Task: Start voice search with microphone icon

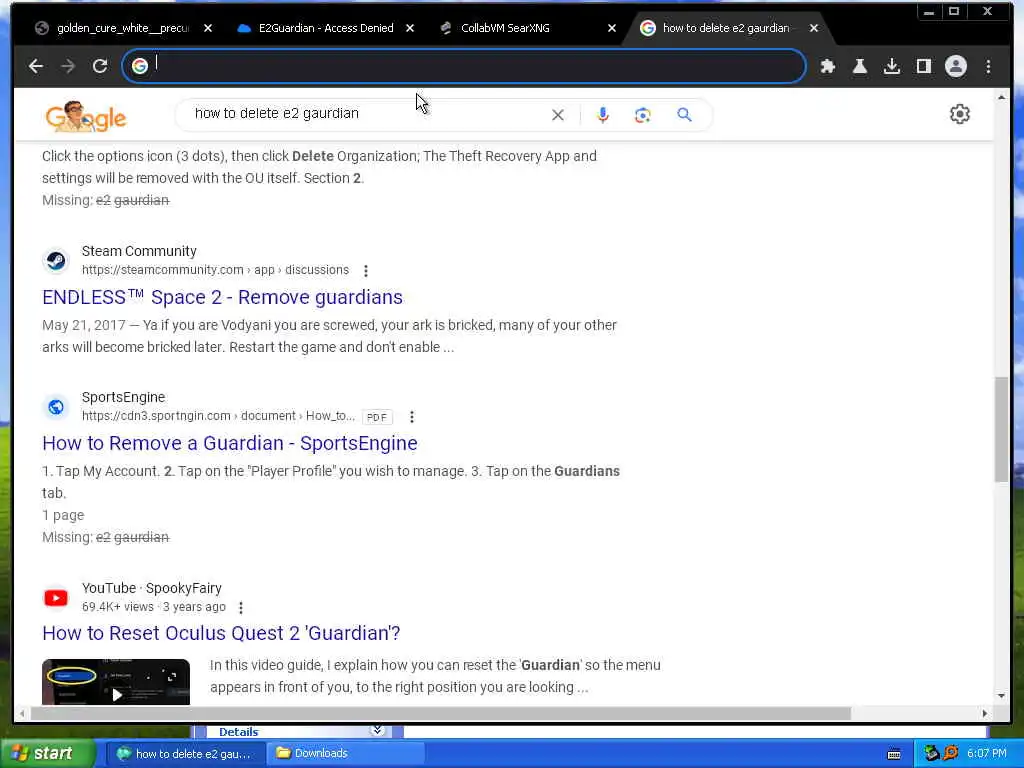Action: [x=603, y=115]
